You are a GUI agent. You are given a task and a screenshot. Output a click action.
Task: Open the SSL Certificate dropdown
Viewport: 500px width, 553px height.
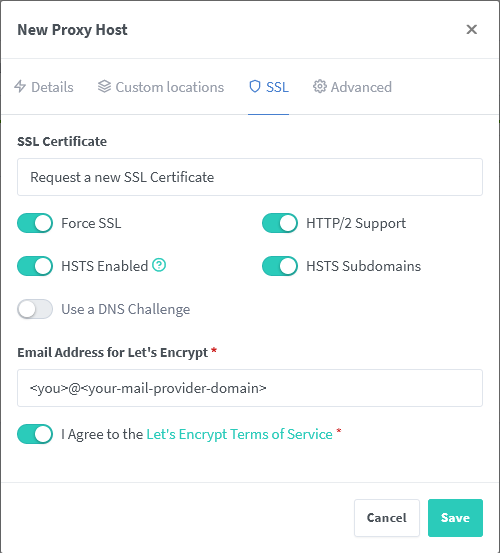click(x=250, y=177)
